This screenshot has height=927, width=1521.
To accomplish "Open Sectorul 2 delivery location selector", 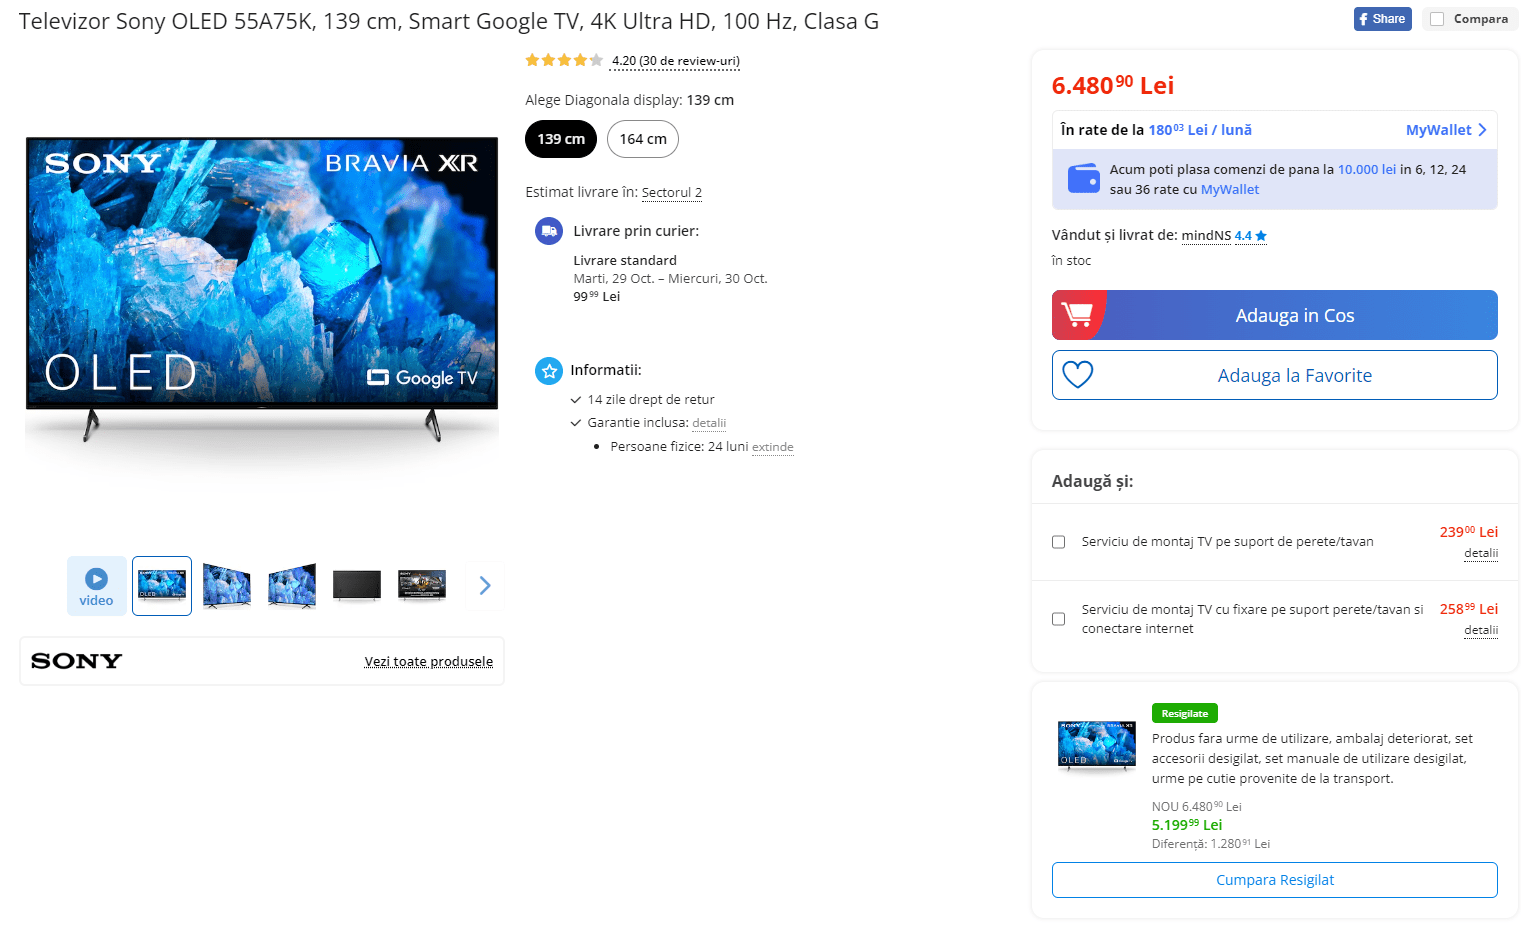I will (671, 192).
